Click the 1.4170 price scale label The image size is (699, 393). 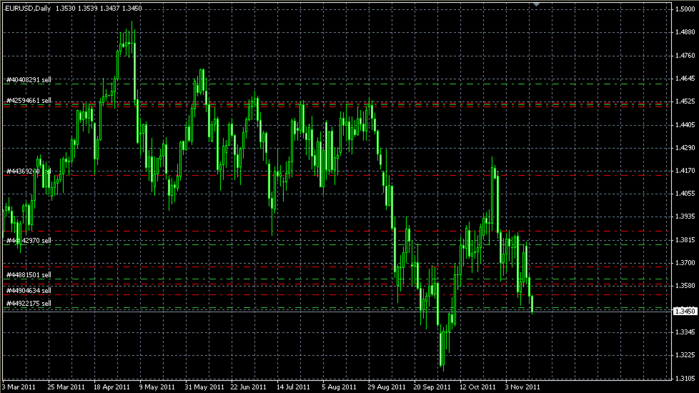685,171
